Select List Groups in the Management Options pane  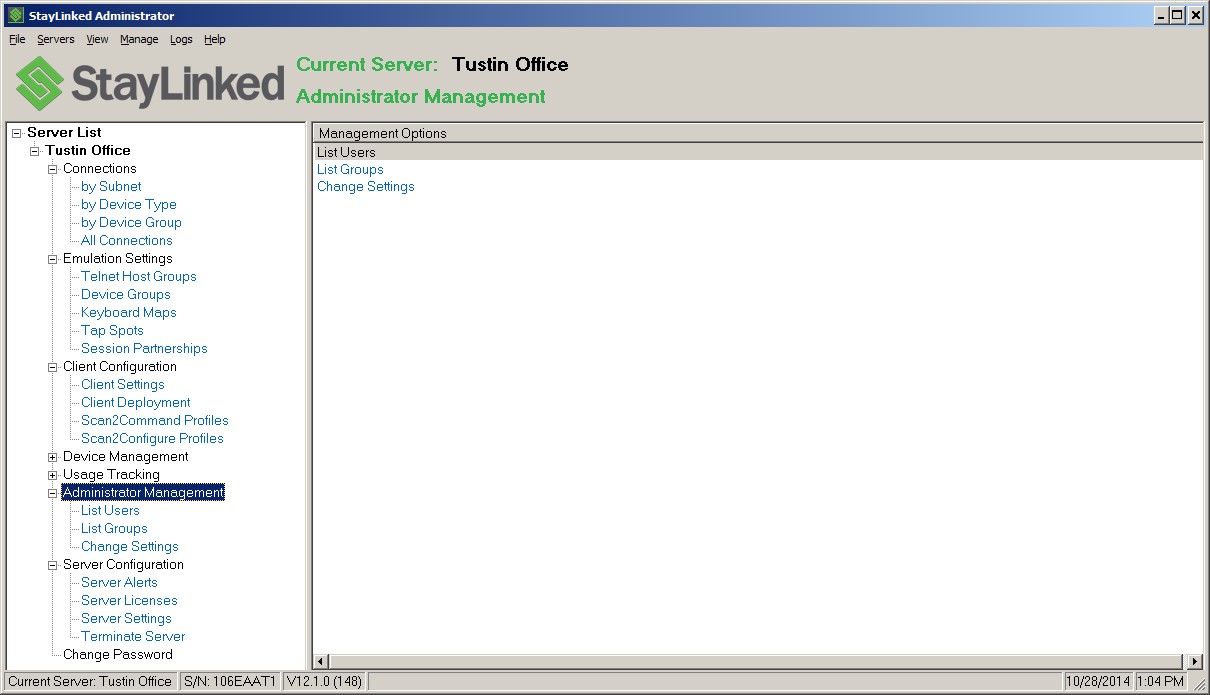click(x=350, y=169)
